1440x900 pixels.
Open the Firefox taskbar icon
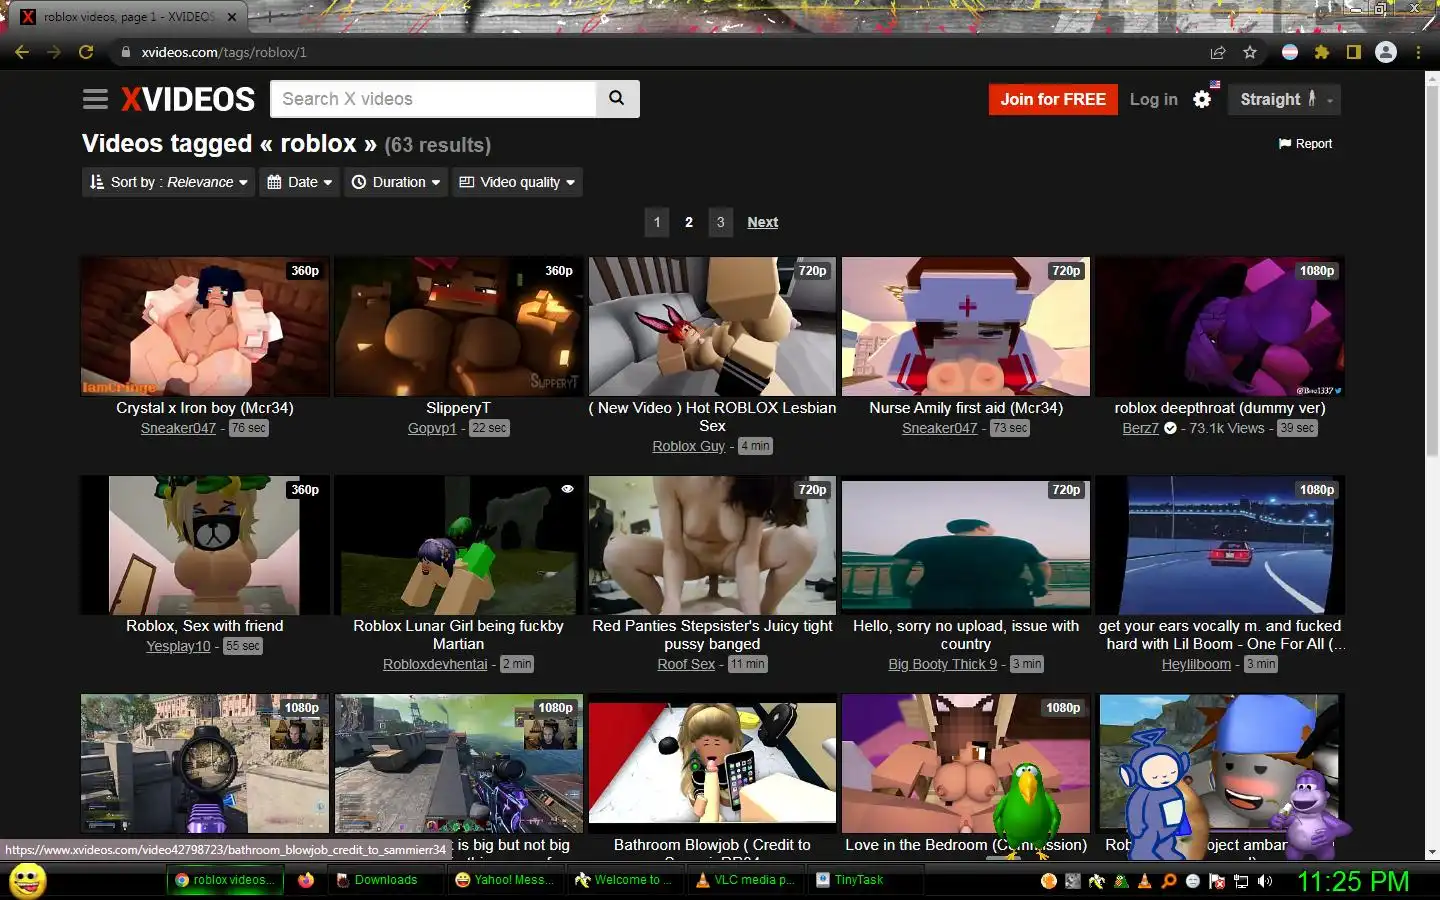(305, 880)
